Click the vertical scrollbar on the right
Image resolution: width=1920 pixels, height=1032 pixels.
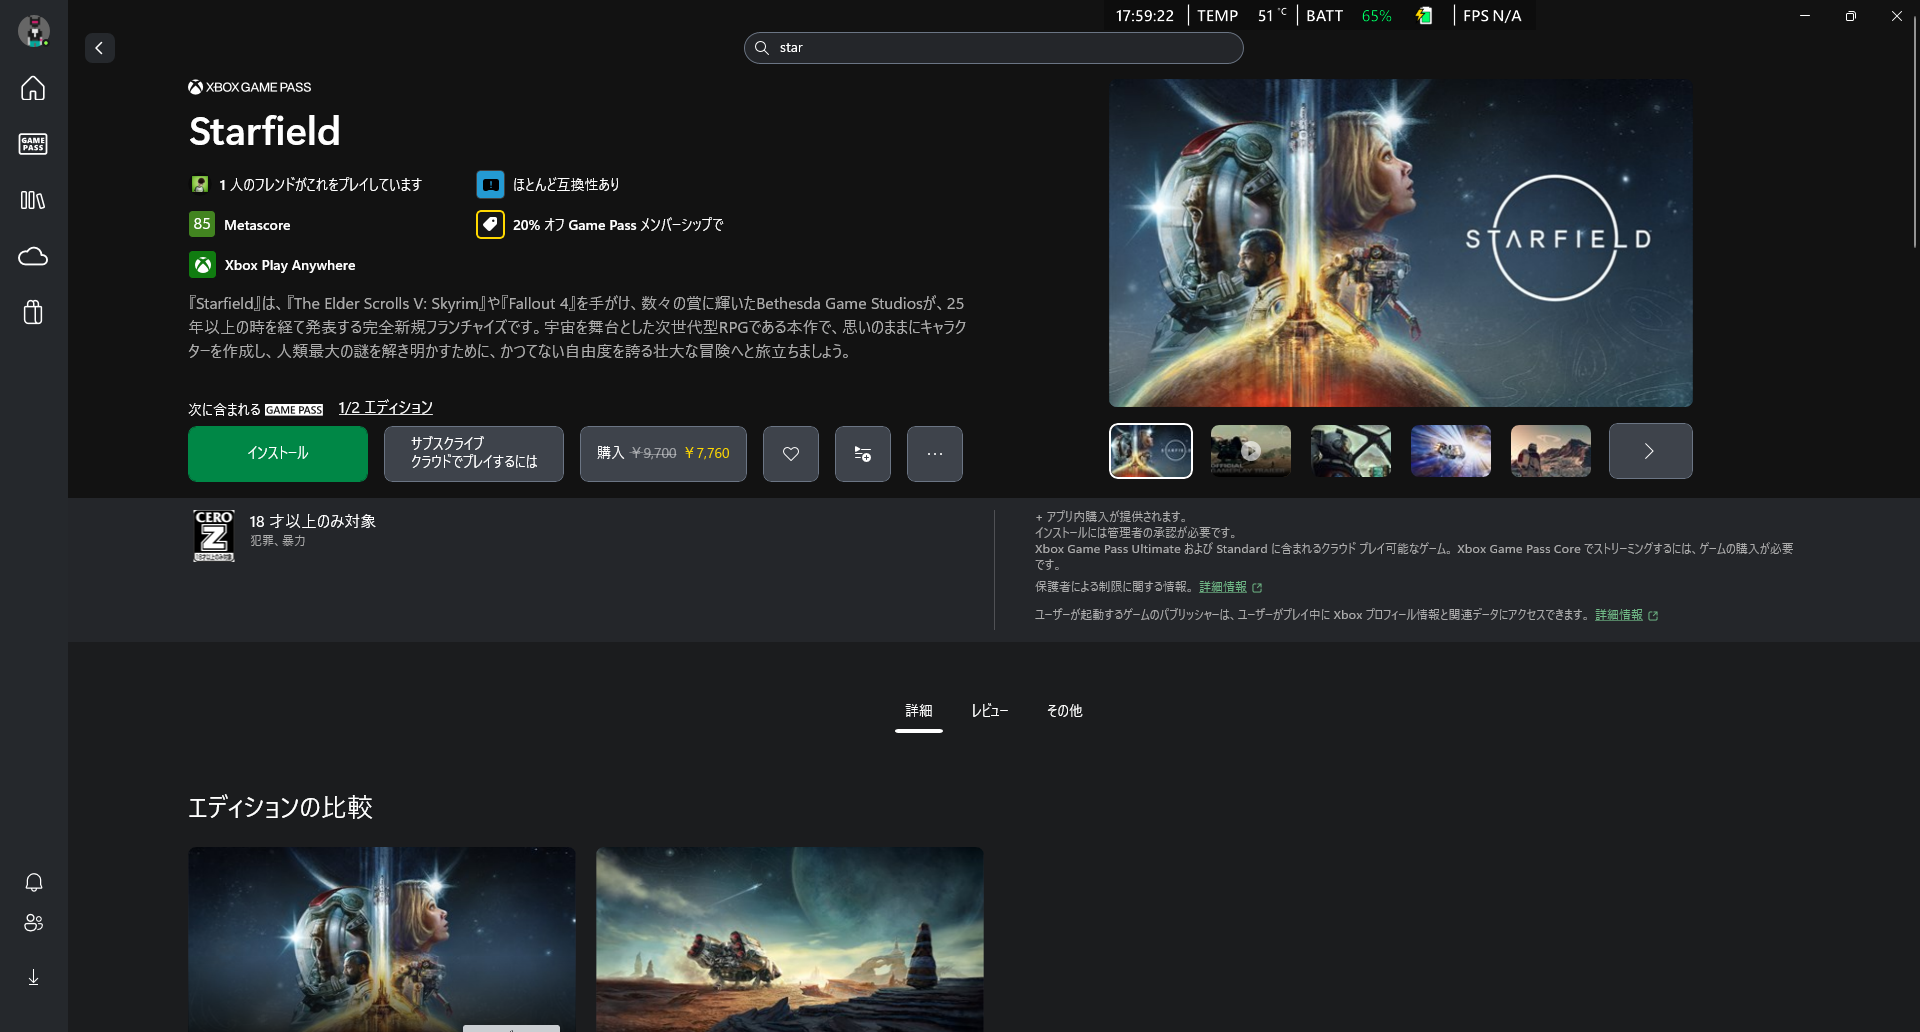point(1914,130)
